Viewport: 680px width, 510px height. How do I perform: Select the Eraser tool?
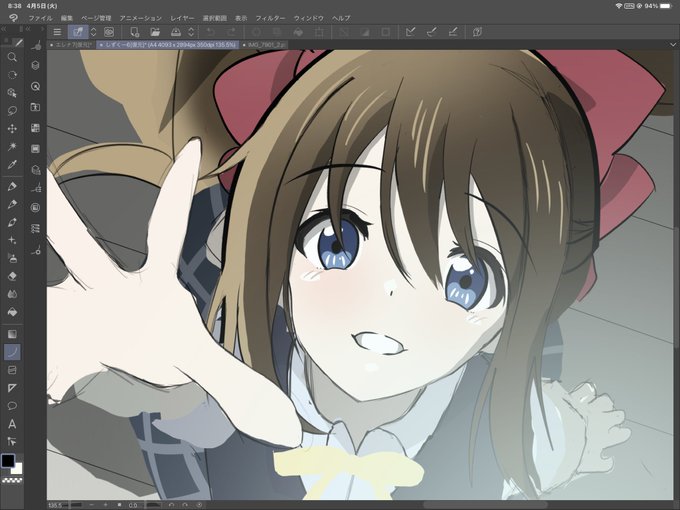pyautogui.click(x=12, y=276)
